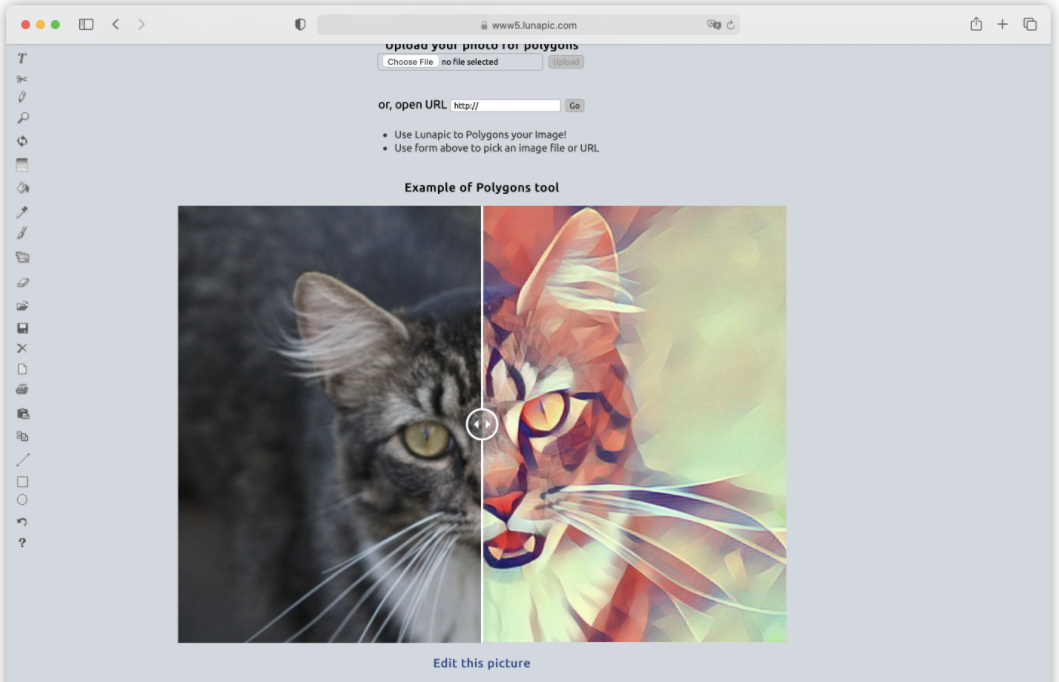Click the open URL text field

click(505, 106)
